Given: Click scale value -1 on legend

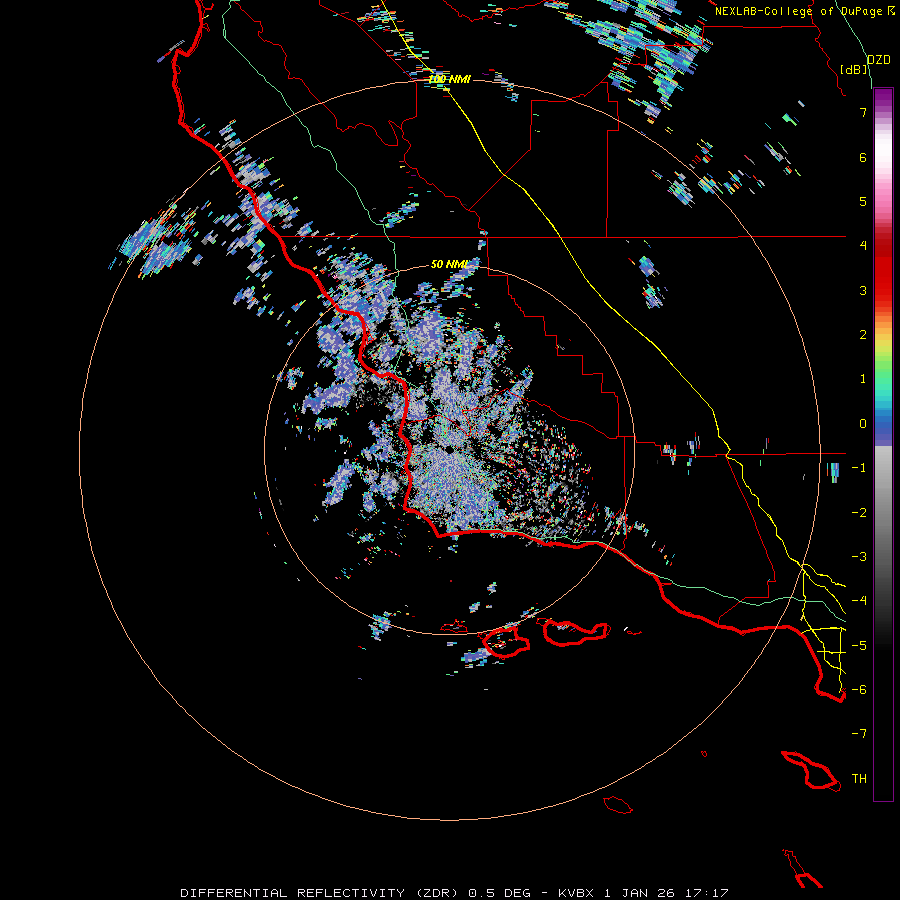Looking at the screenshot, I should [x=859, y=468].
